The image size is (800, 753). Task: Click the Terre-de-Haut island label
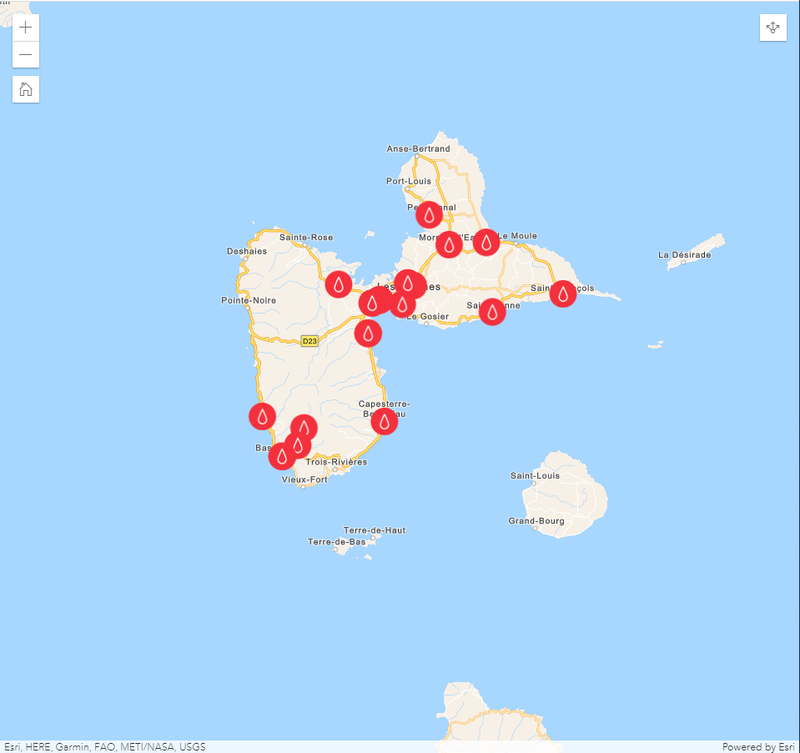[x=374, y=530]
